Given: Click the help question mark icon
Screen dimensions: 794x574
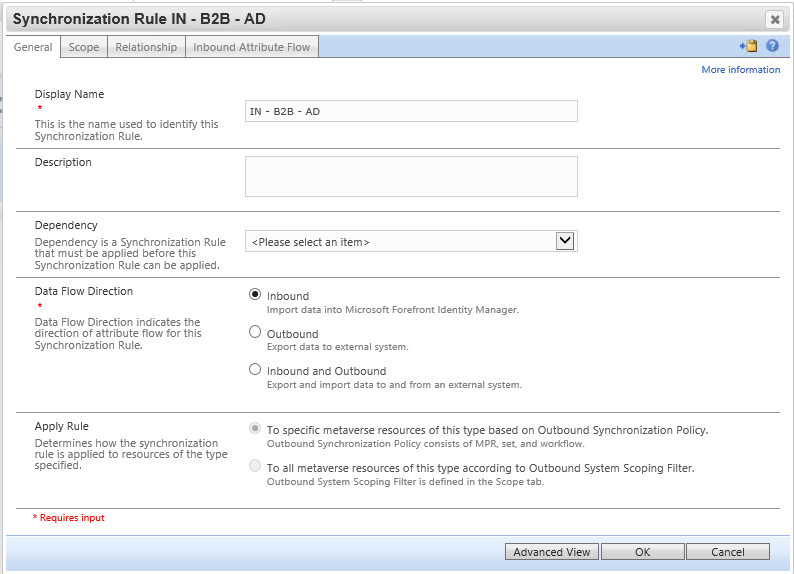Looking at the screenshot, I should (x=772, y=46).
